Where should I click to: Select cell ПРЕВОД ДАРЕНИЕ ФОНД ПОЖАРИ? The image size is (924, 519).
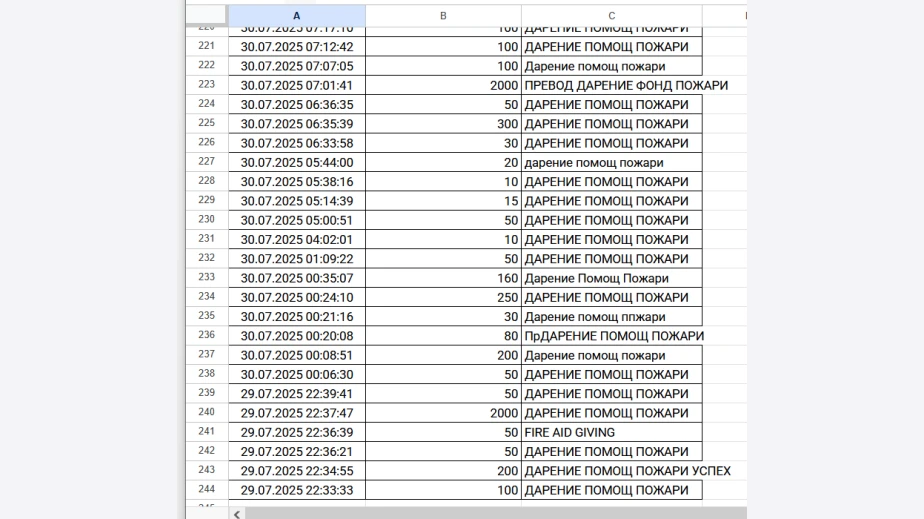click(625, 86)
